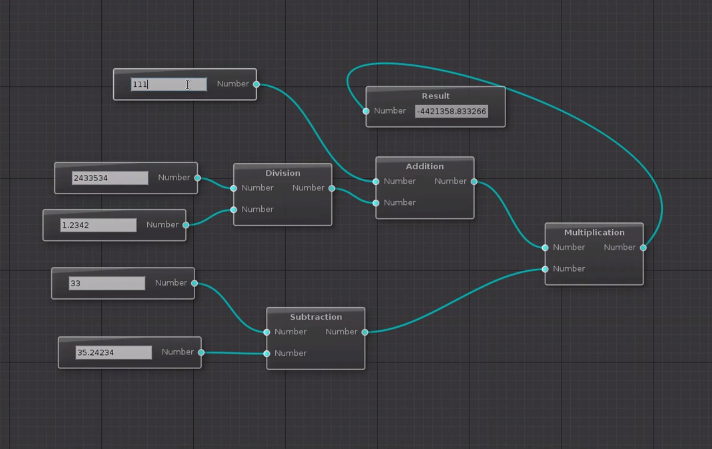Click the Addition node's top input port
This screenshot has width=712, height=449.
tap(376, 182)
